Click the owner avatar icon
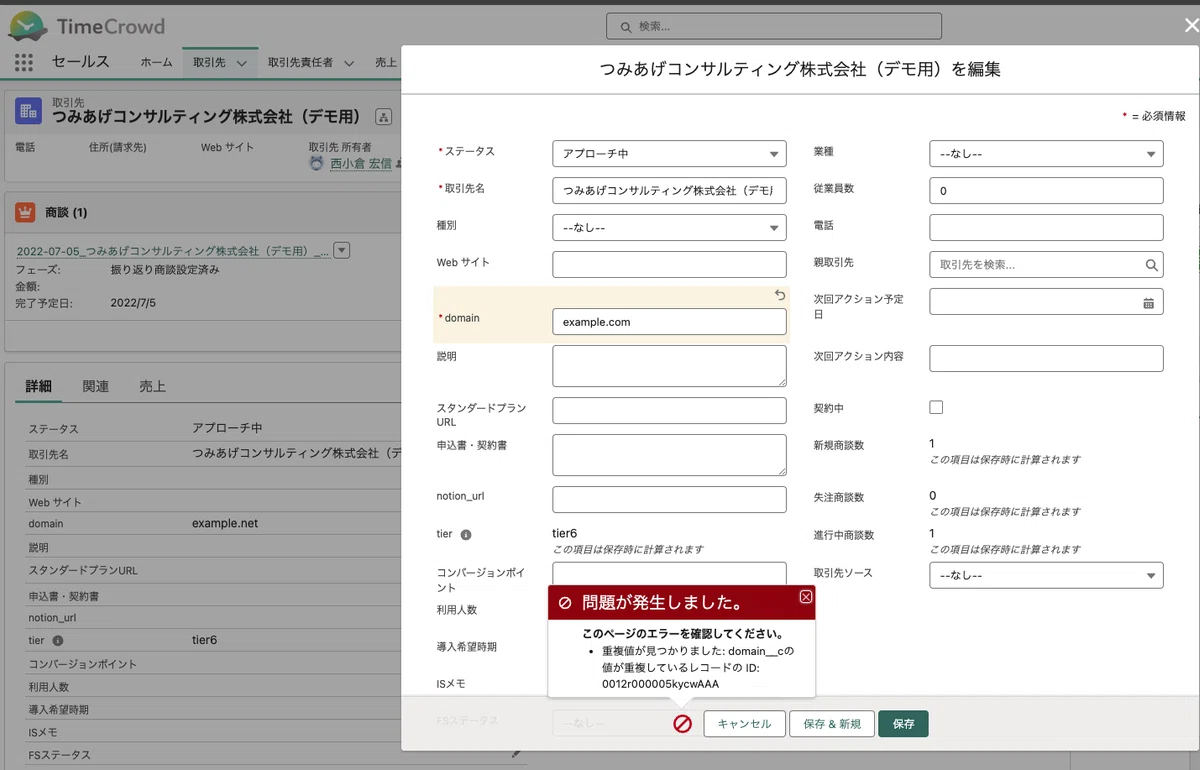The image size is (1200, 770). click(316, 163)
